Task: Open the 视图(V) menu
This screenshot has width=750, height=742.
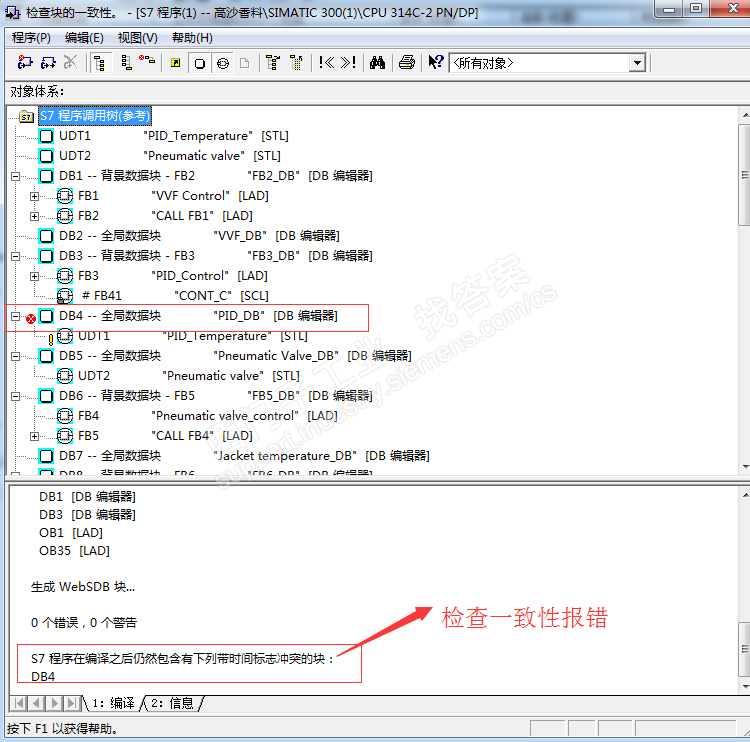Action: point(137,38)
